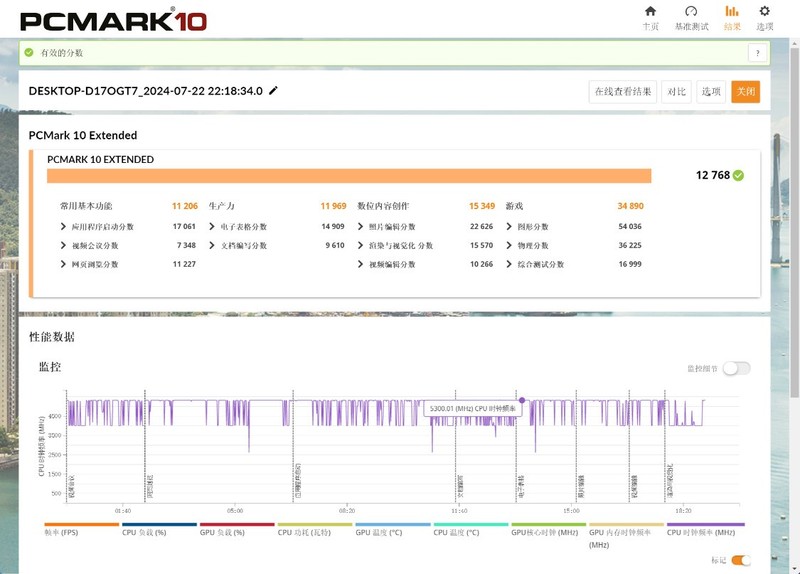Click the 11 969 productivity score

(x=333, y=206)
